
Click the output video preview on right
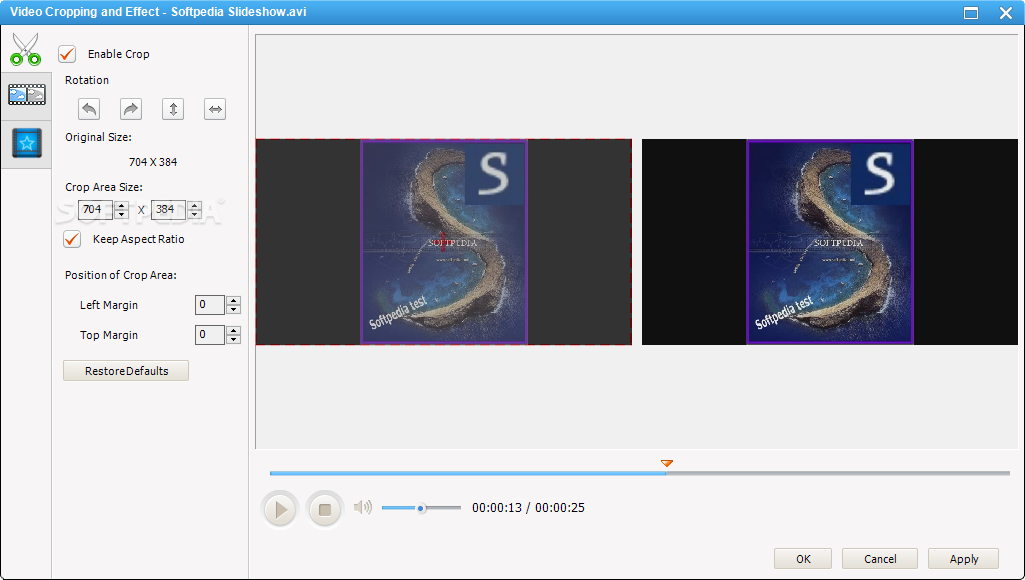(x=830, y=242)
